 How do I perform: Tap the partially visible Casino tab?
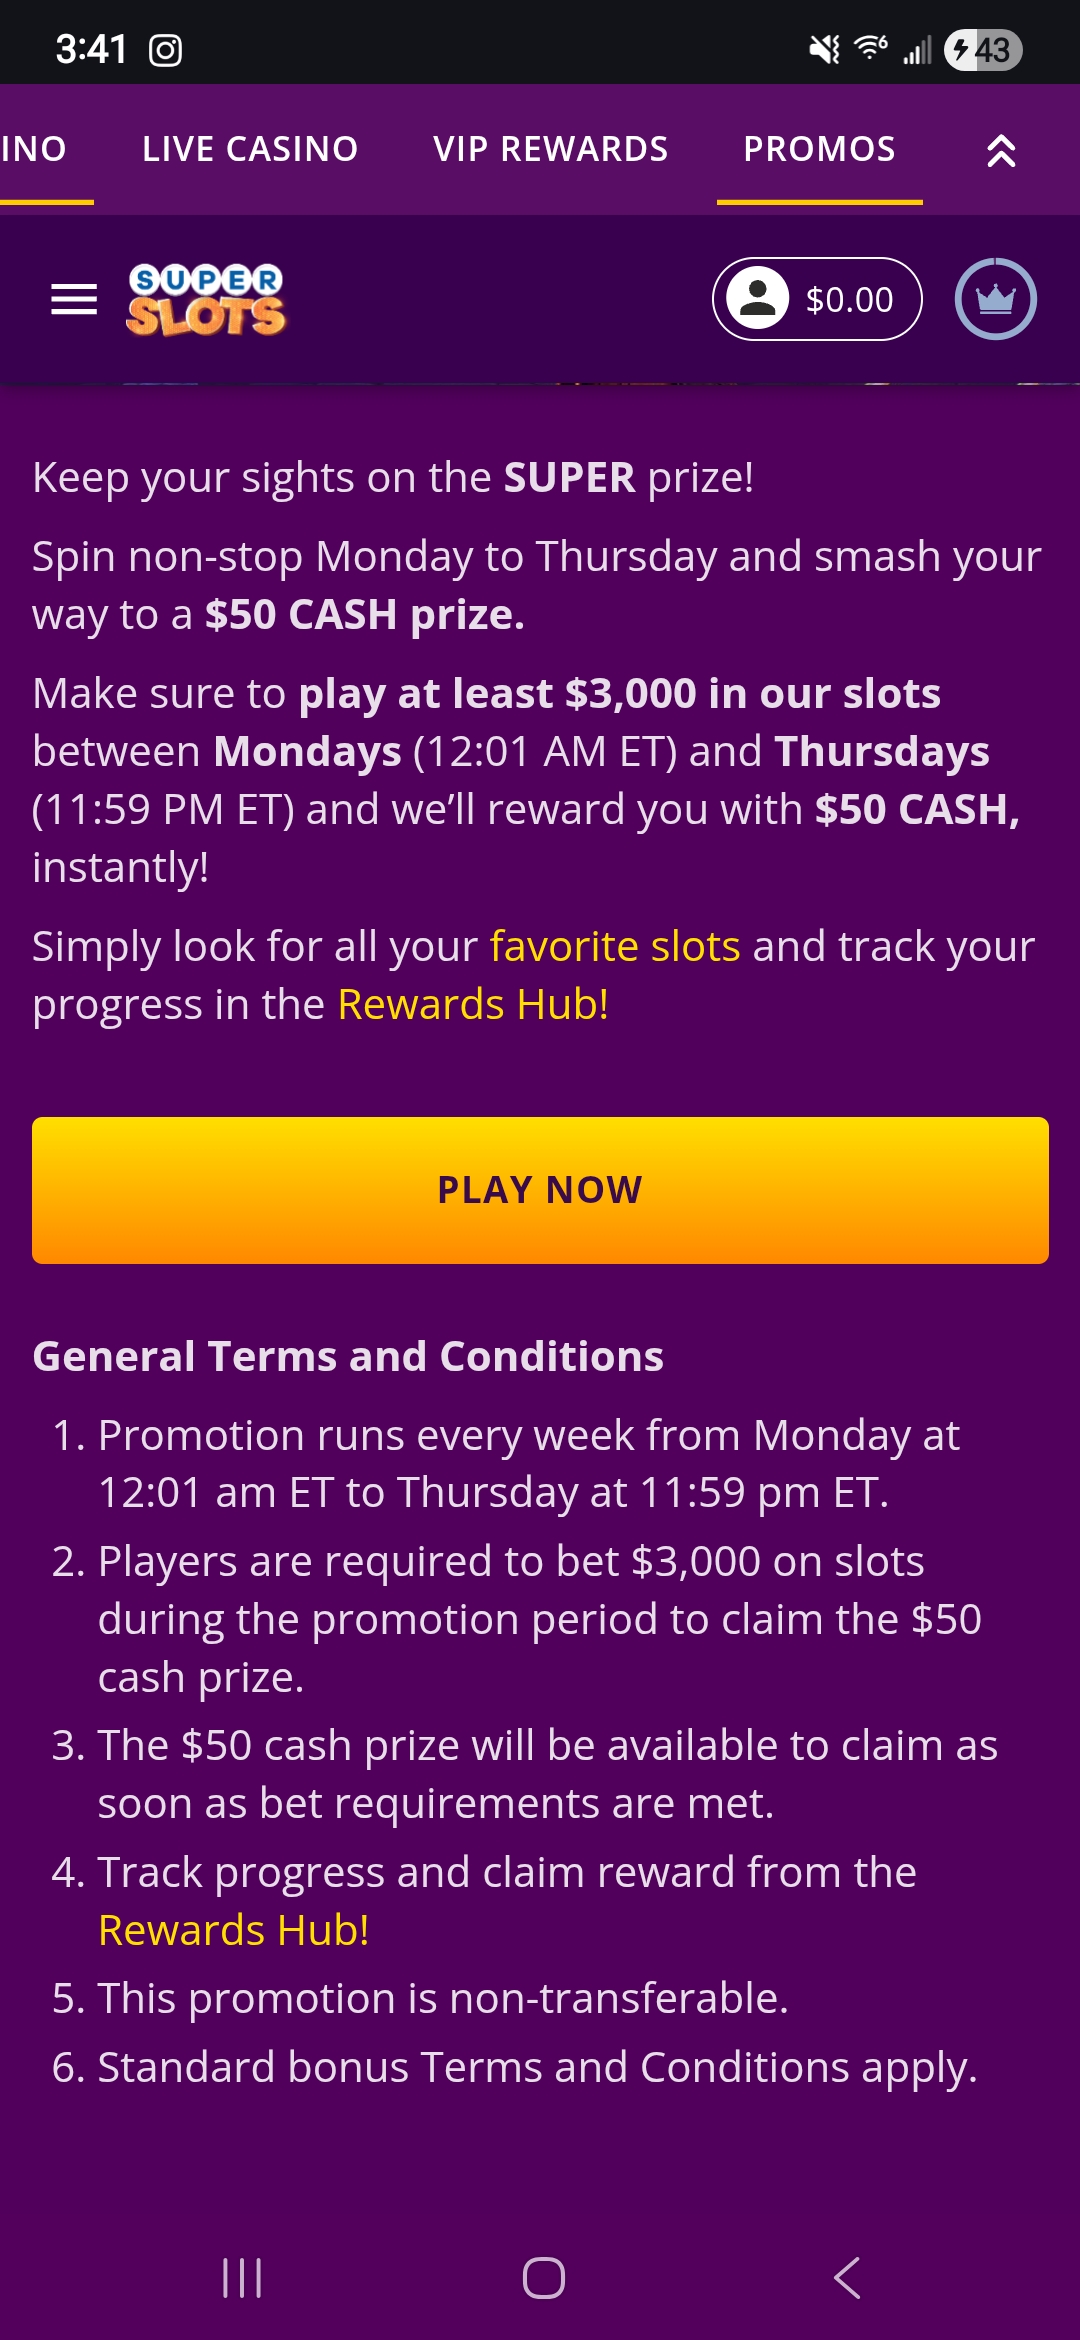point(34,149)
